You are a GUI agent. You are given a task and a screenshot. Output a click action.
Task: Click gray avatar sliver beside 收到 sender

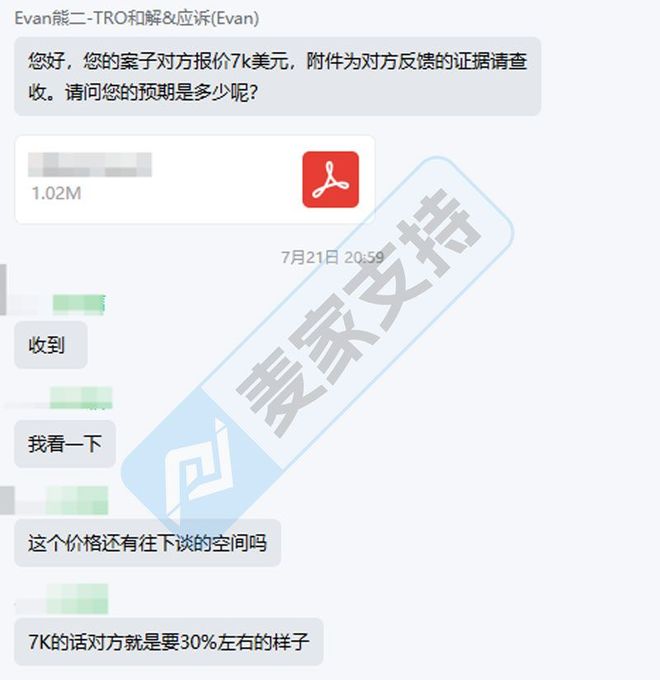pyautogui.click(x=3, y=289)
